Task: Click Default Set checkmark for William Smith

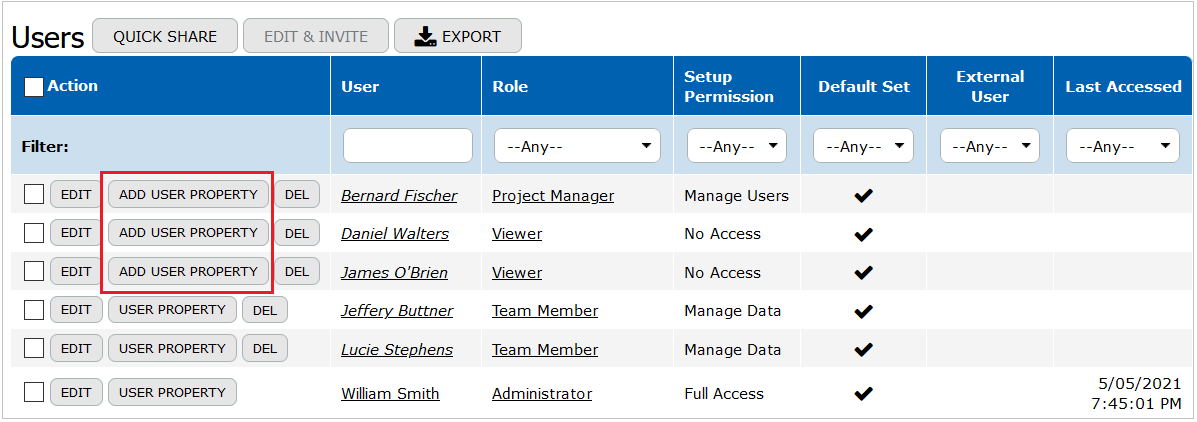Action: [x=863, y=394]
